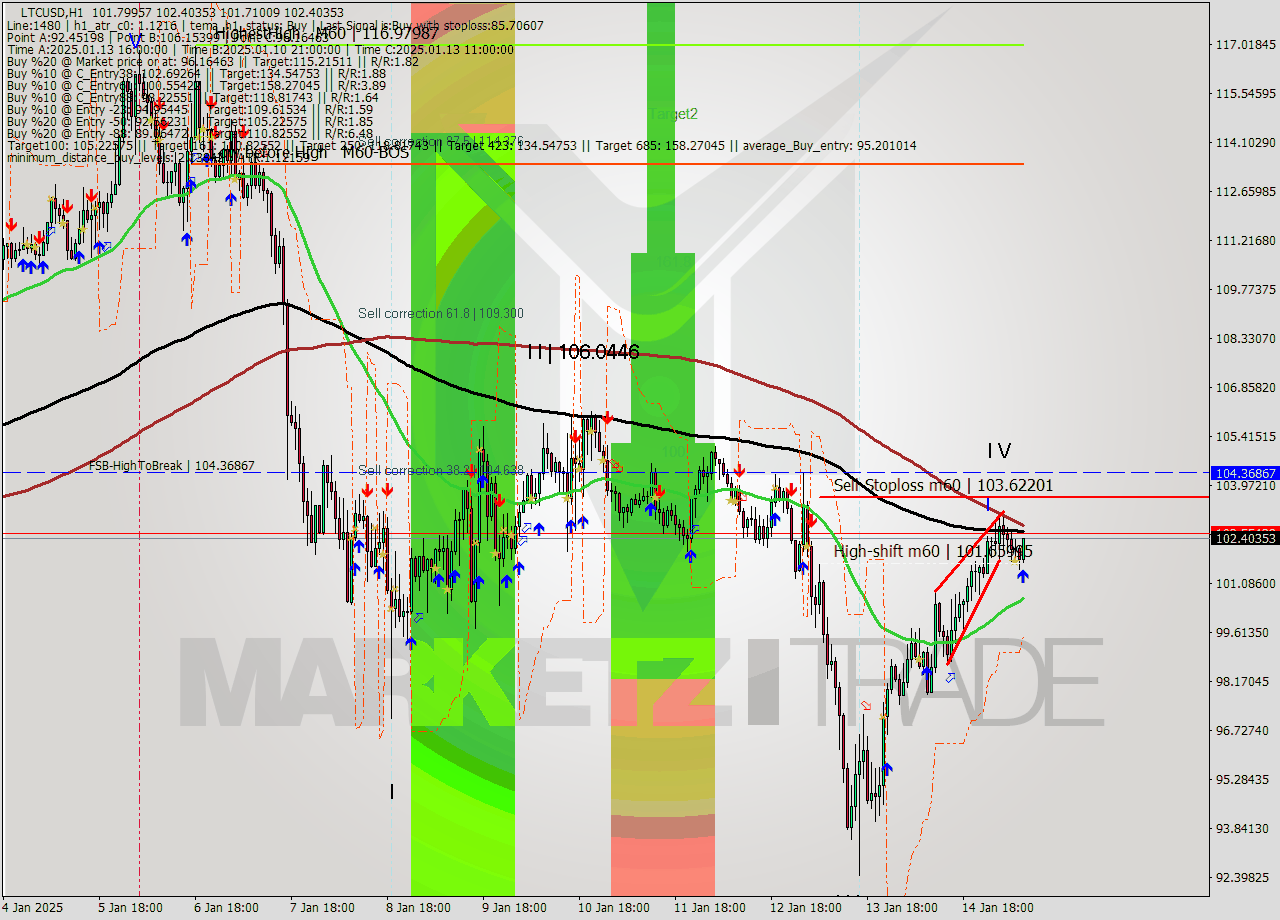
Task: Click price axis value 111.21680
Action: [1245, 241]
